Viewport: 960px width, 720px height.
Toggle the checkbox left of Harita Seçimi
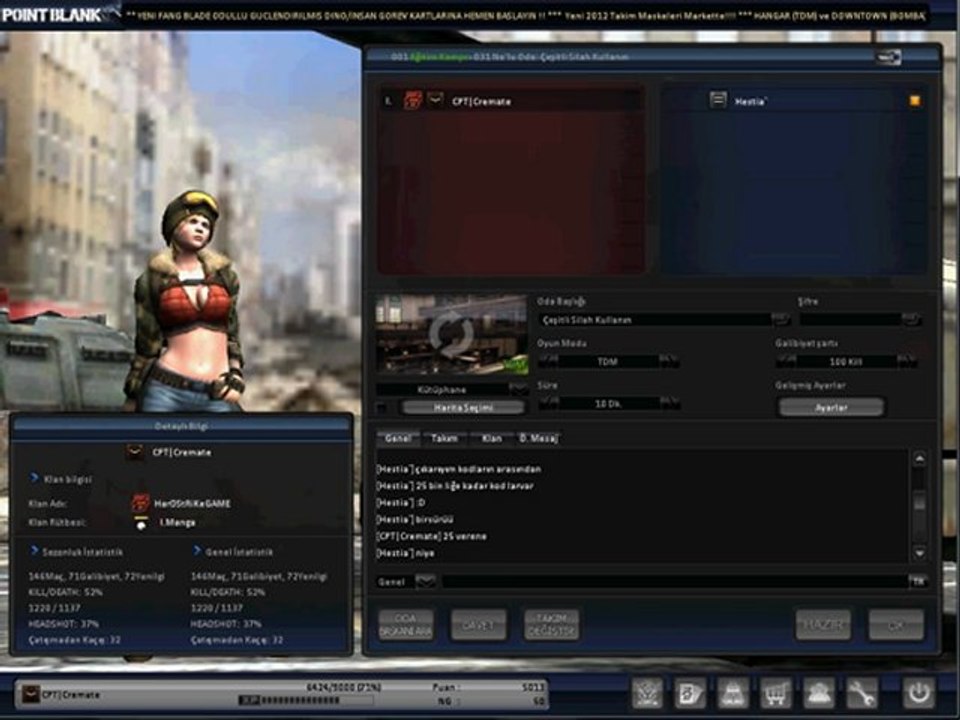(381, 407)
